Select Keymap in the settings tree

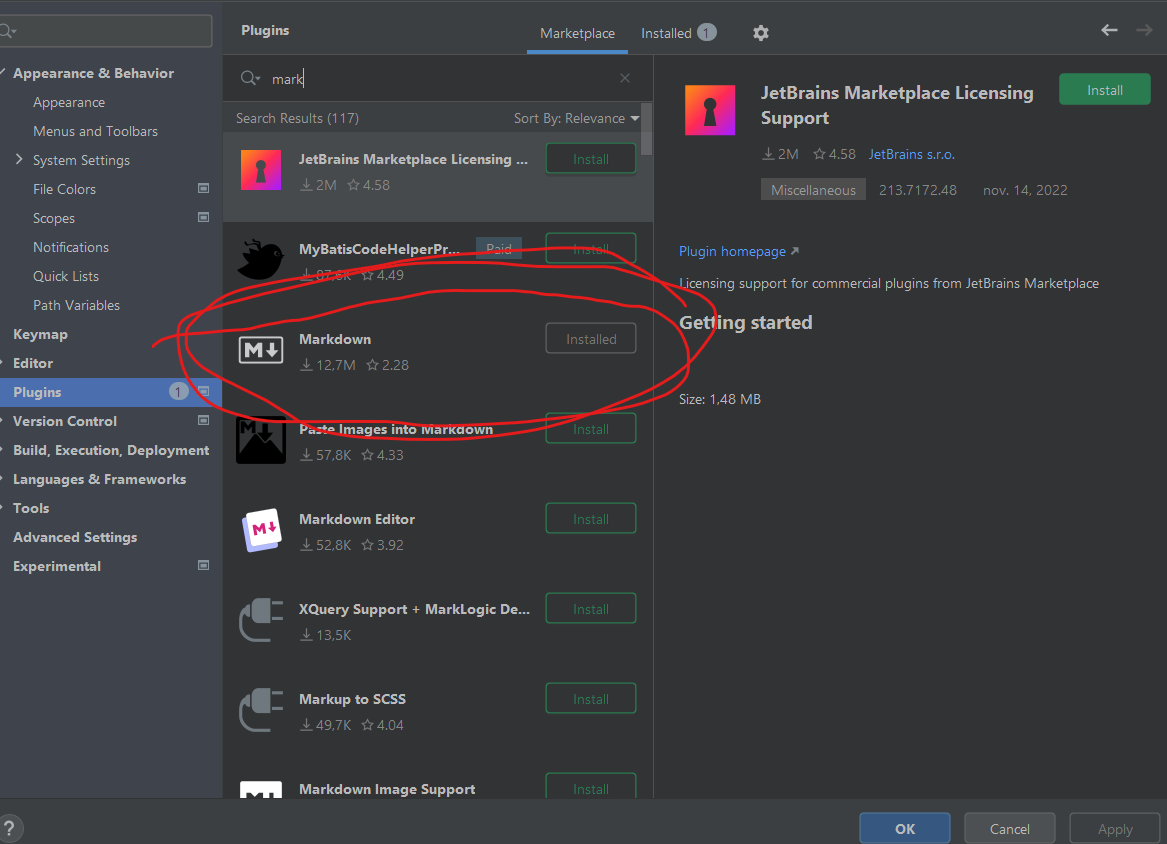[40, 334]
